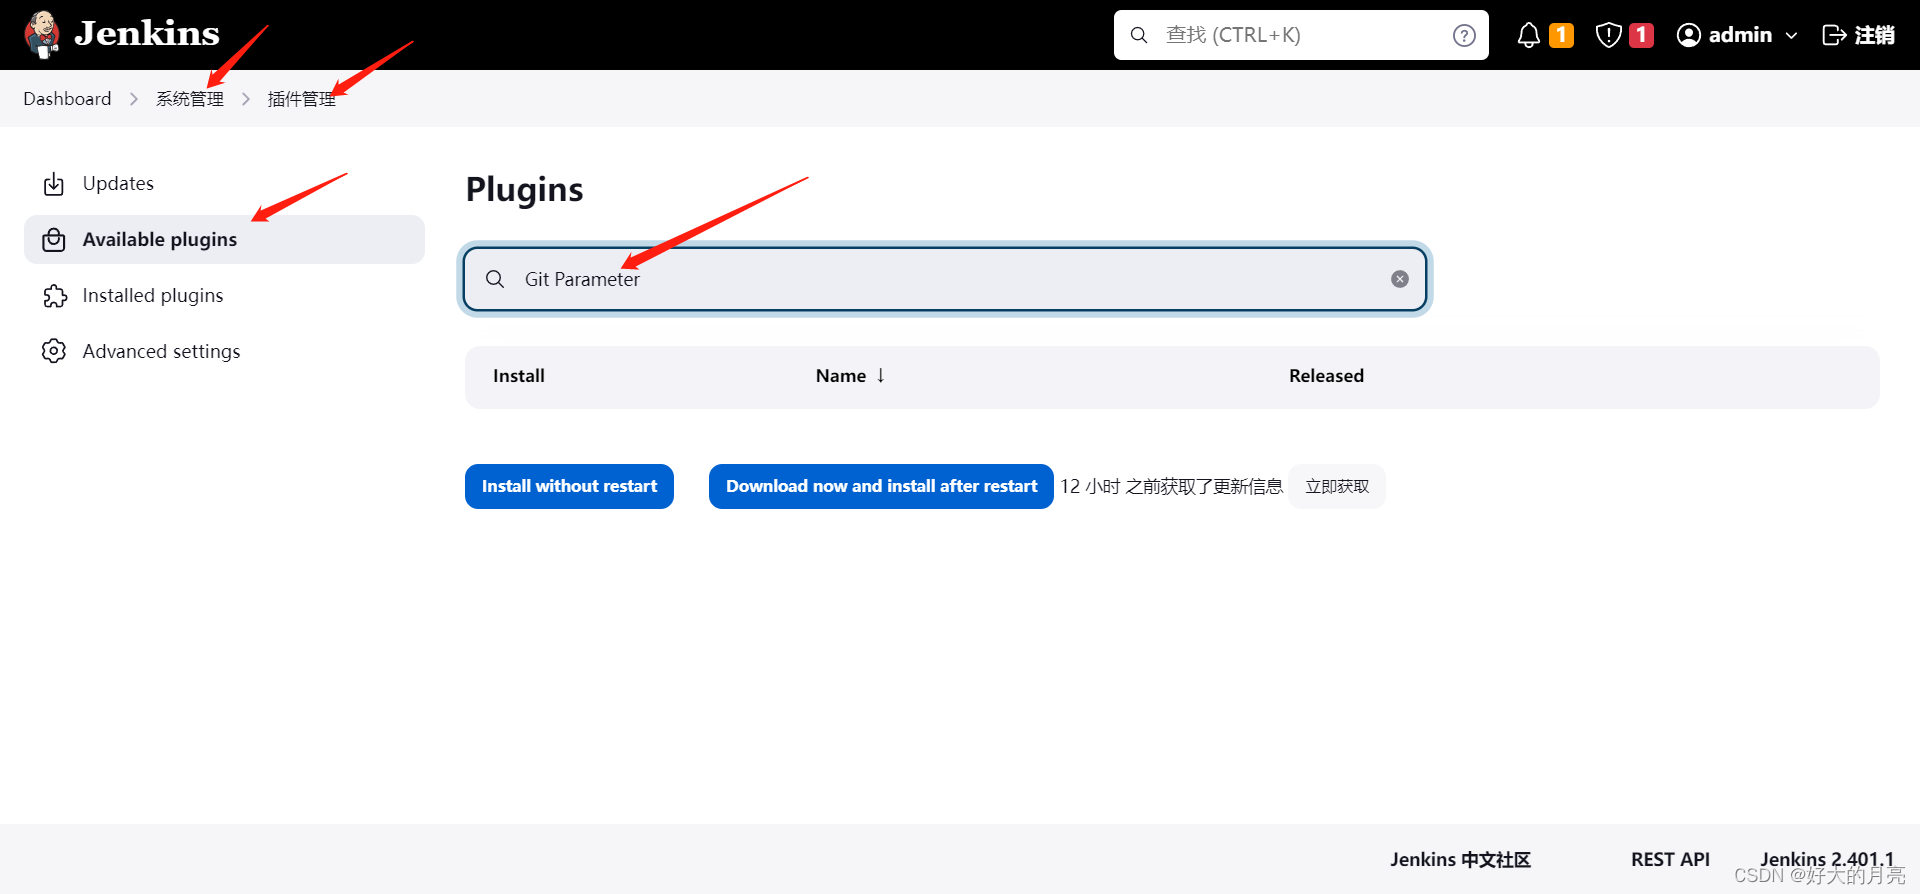The width and height of the screenshot is (1920, 894).
Task: Click the Updates download icon
Action: click(54, 184)
